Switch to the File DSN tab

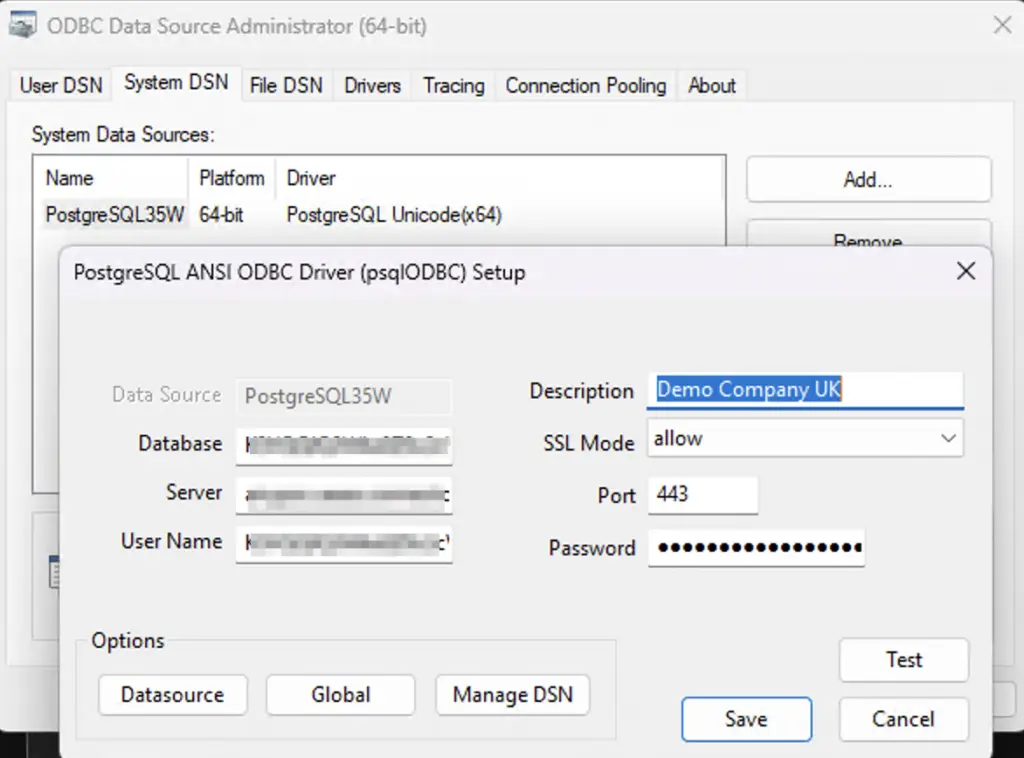286,85
